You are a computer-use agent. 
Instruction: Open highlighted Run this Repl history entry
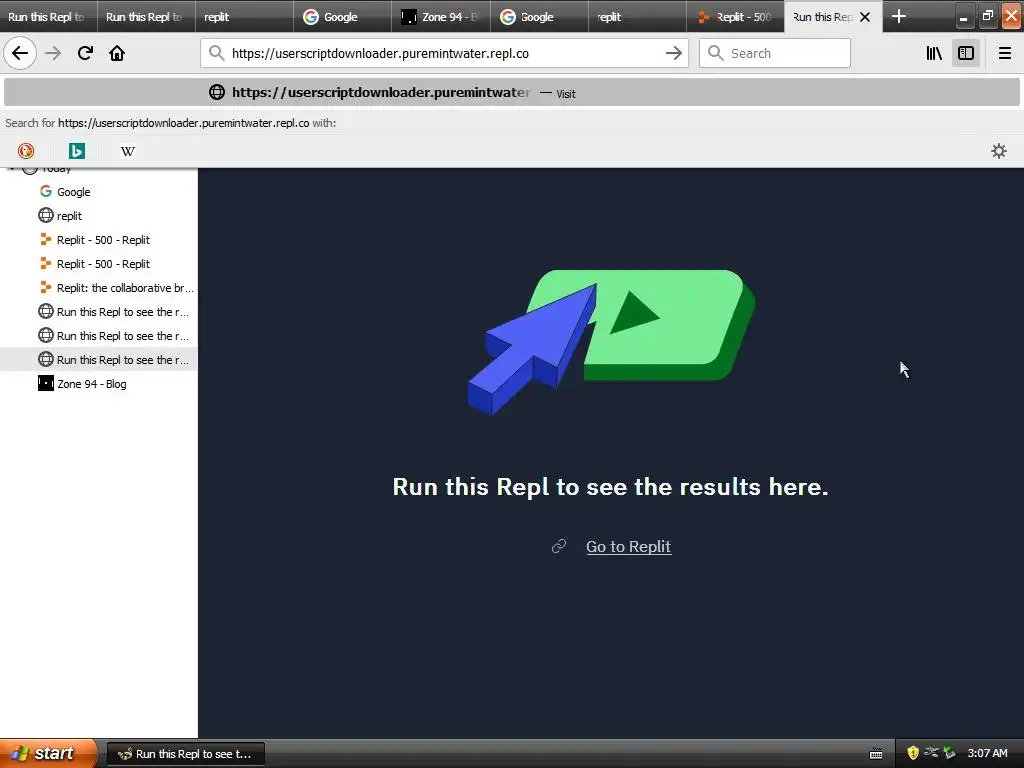[x=99, y=360]
